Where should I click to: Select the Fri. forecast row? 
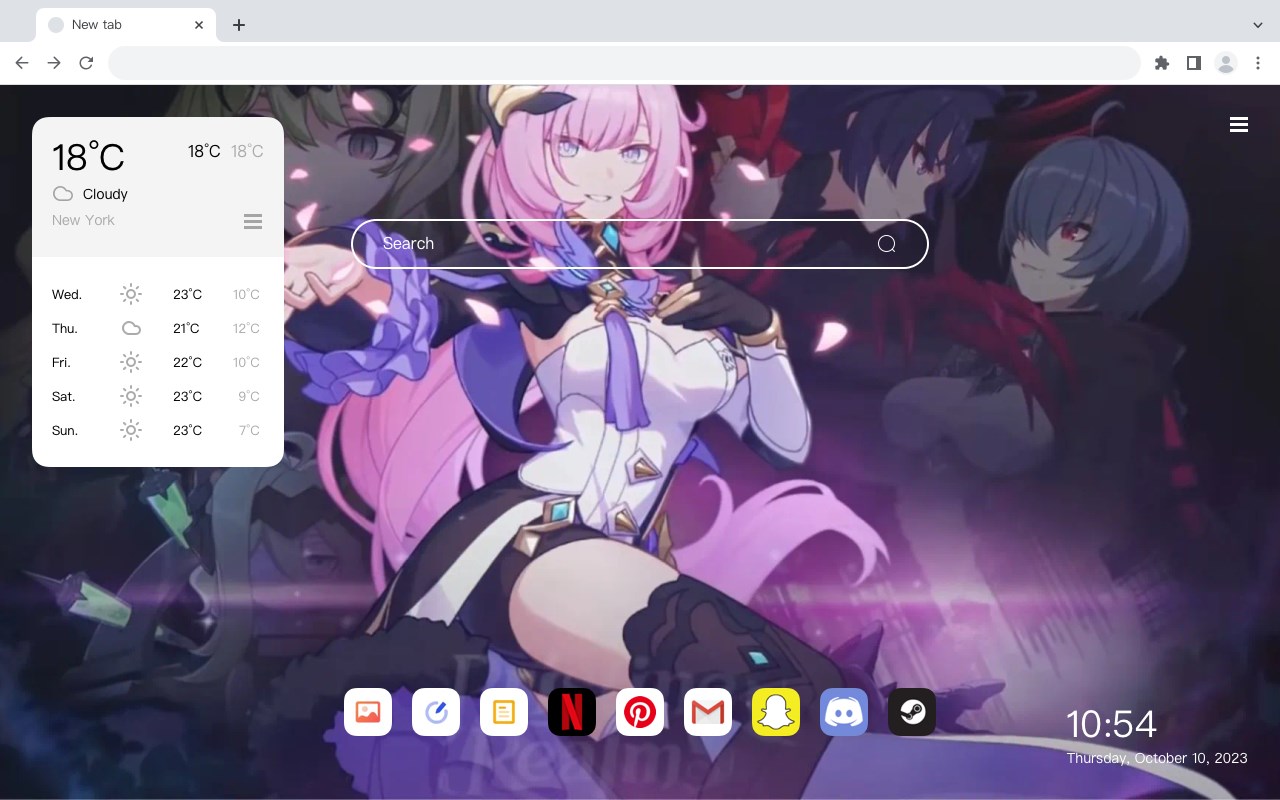[x=158, y=362]
